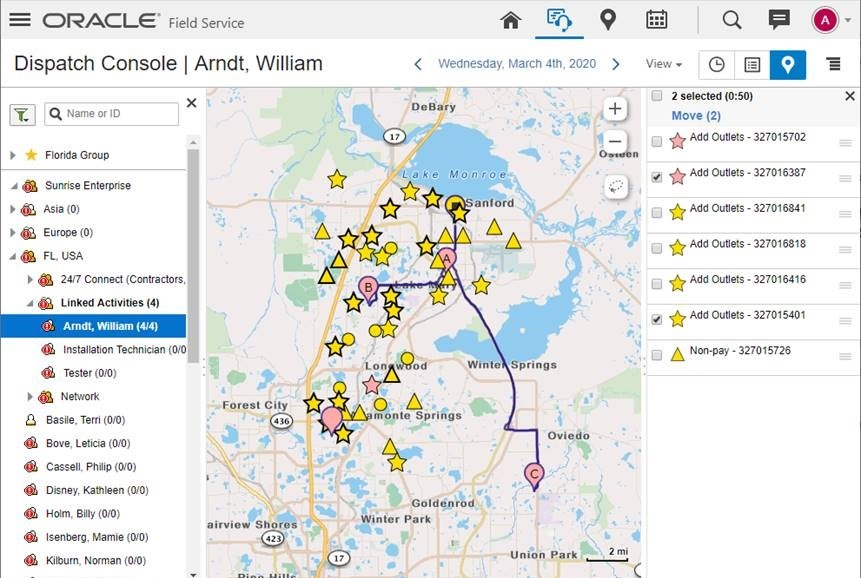Check Add Outlets - 327015702
The image size is (861, 578).
coord(657,142)
